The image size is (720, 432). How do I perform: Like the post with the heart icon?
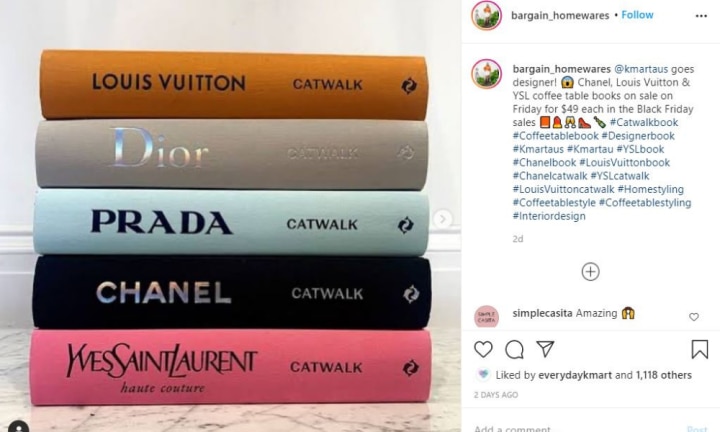point(483,349)
